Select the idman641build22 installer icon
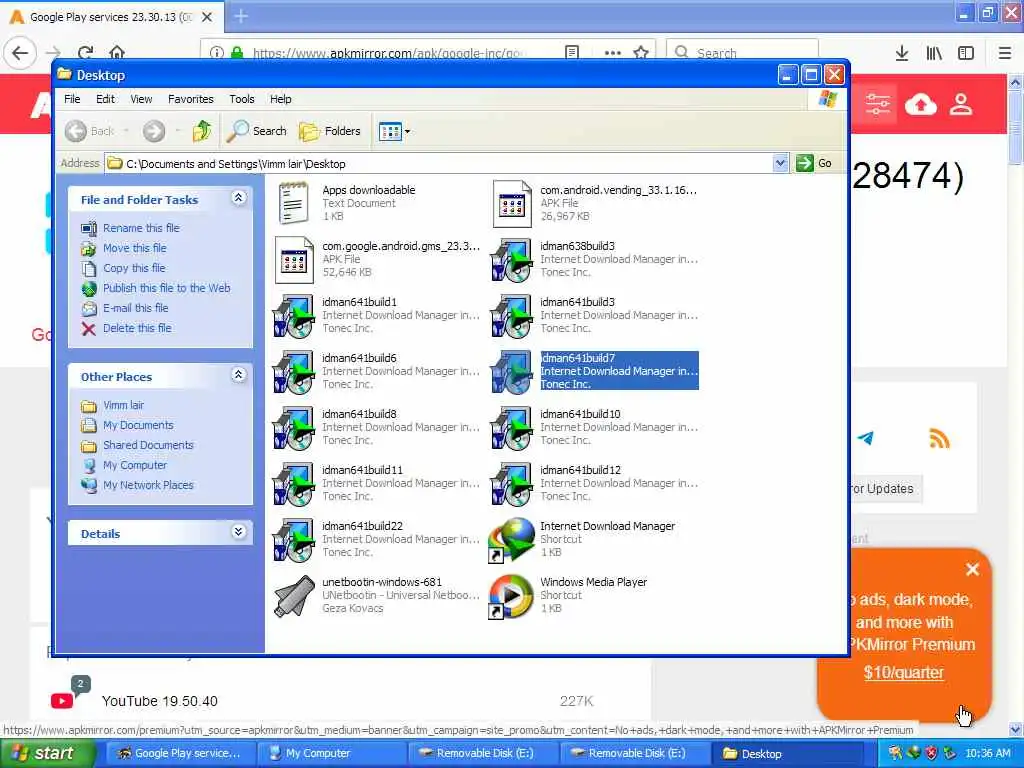This screenshot has height=768, width=1024. pos(293,541)
